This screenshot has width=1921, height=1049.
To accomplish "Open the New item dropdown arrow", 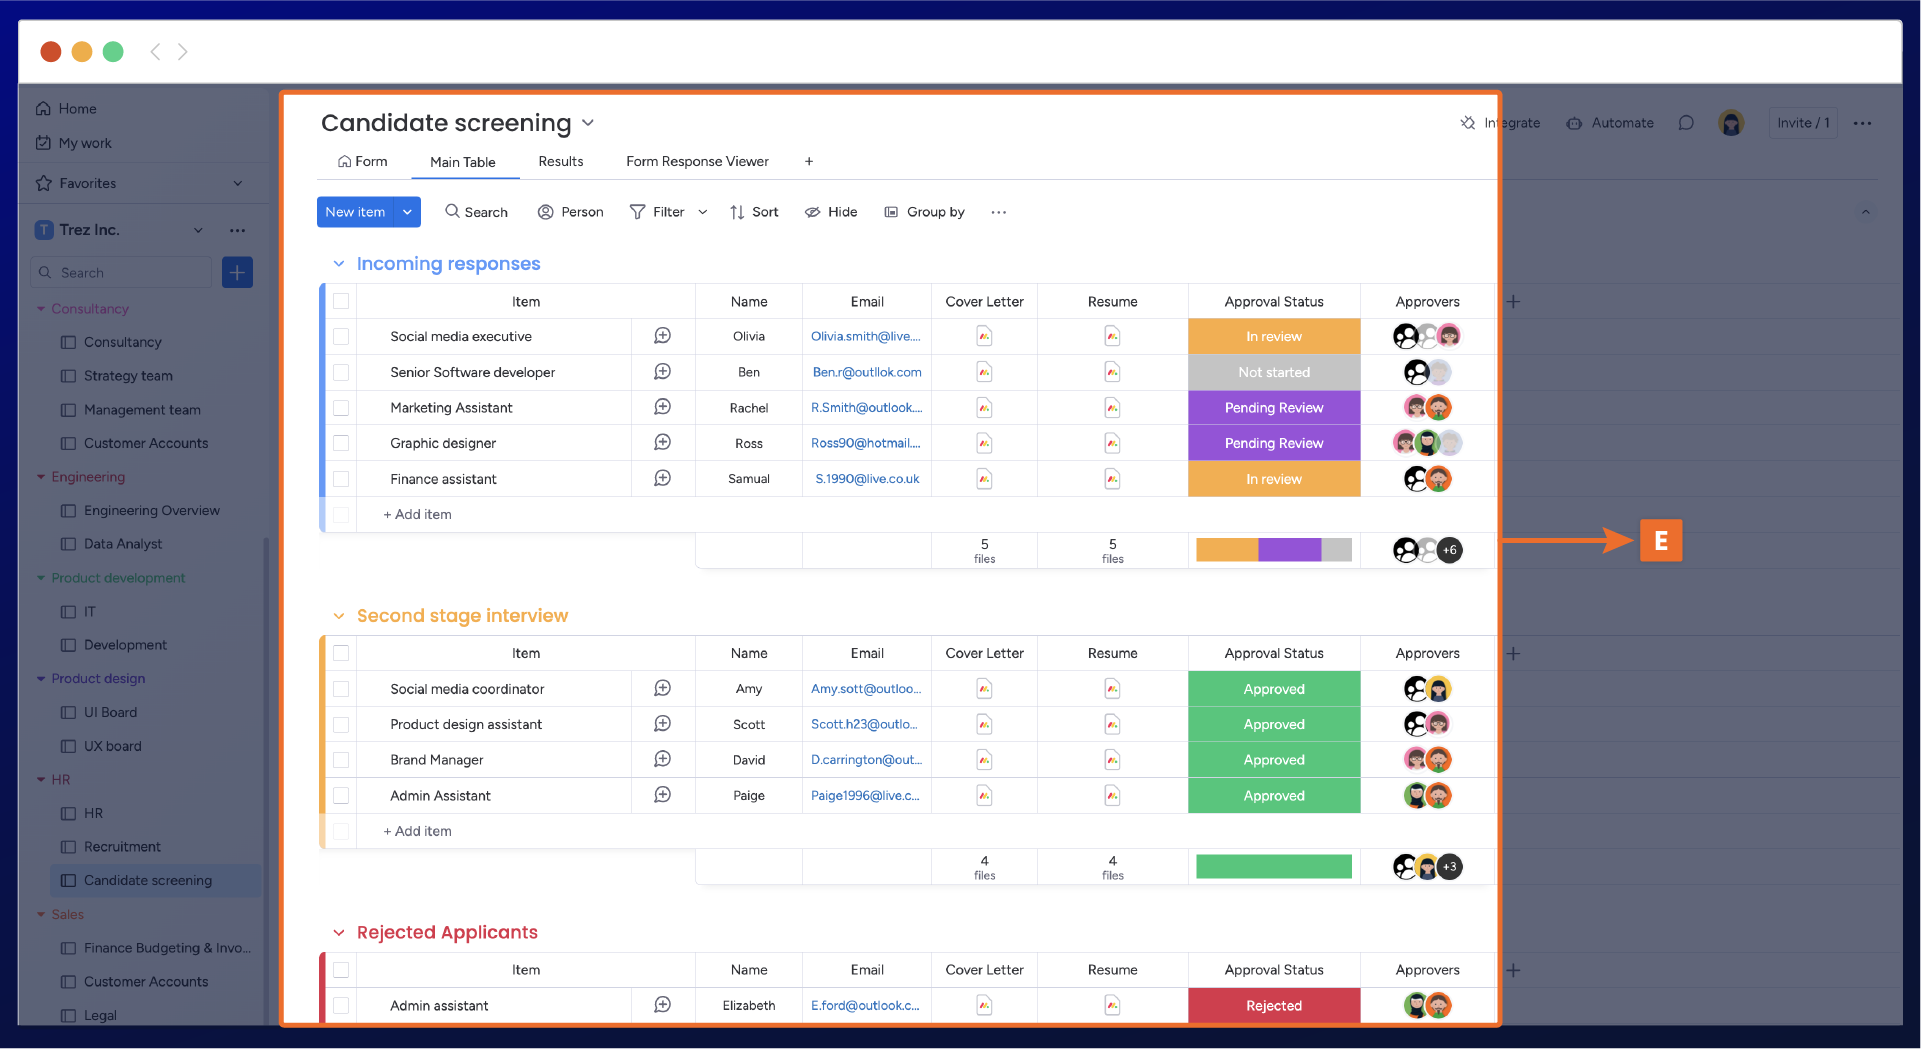I will pyautogui.click(x=407, y=212).
